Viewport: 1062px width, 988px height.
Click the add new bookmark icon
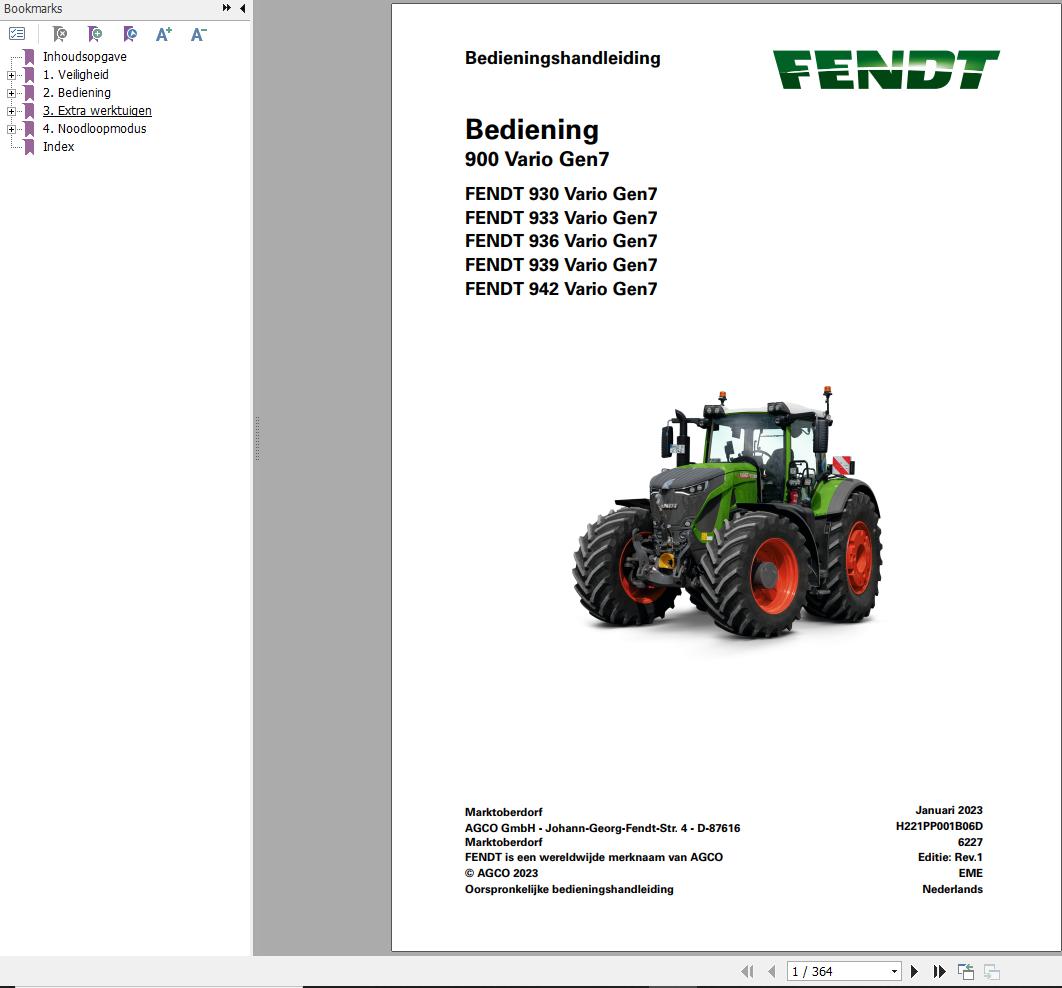[95, 34]
